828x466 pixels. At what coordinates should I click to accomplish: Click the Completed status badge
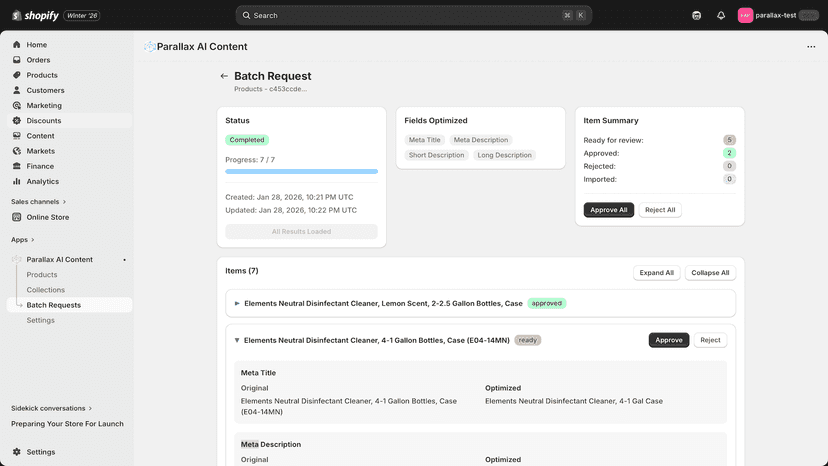247,140
